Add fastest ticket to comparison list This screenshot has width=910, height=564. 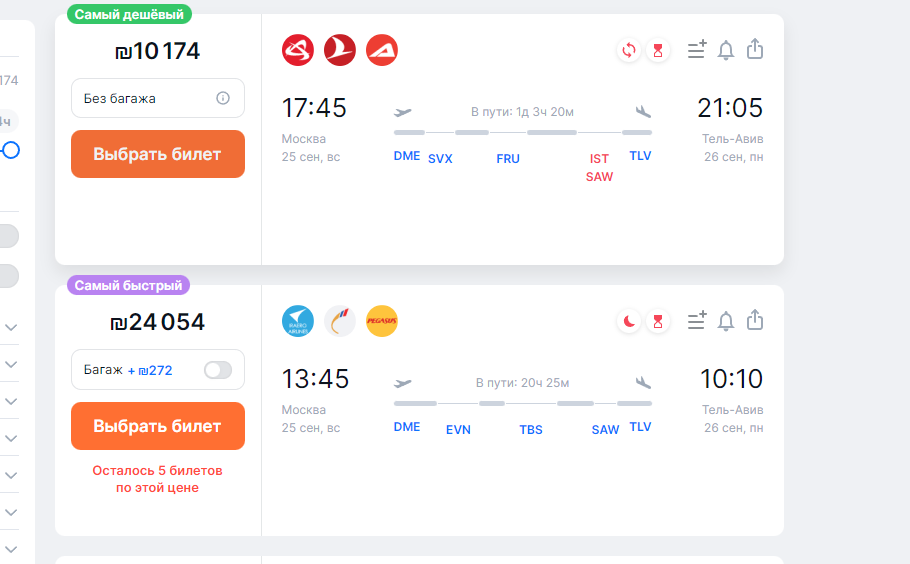697,320
